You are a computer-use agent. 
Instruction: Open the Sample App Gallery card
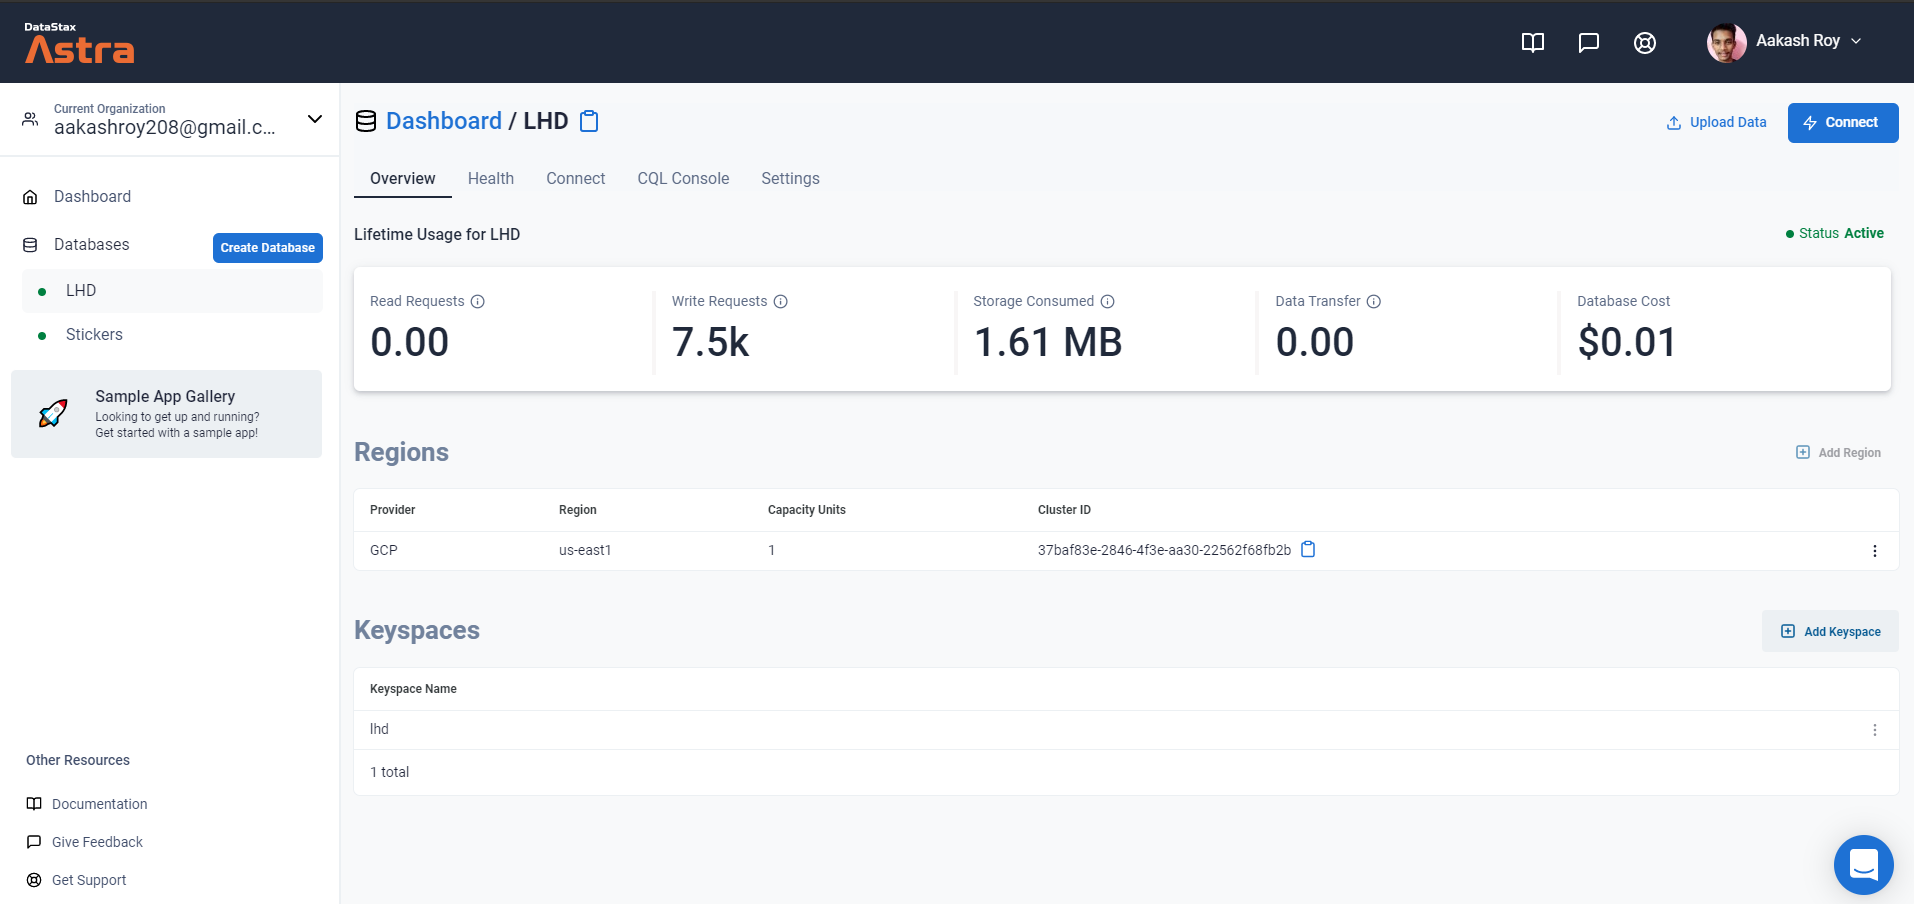coord(166,414)
